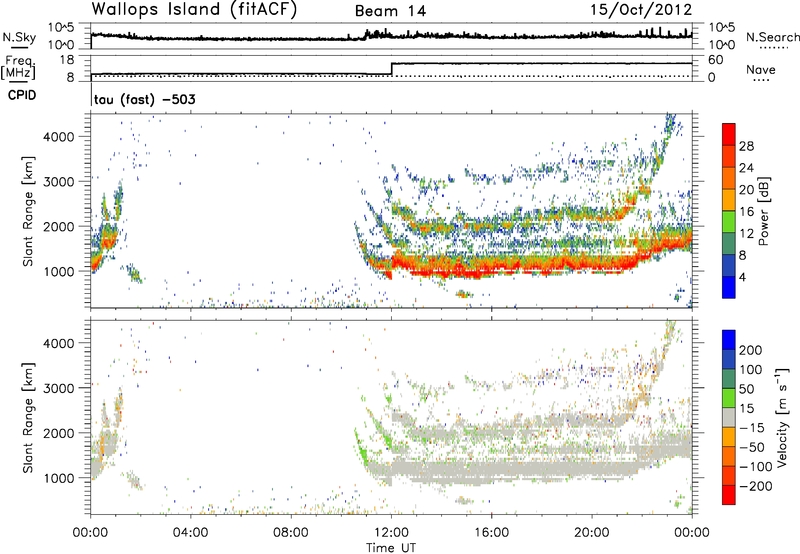Click the "12:00" time tick label
Image resolution: width=800 pixels, height=554 pixels.
(x=391, y=533)
